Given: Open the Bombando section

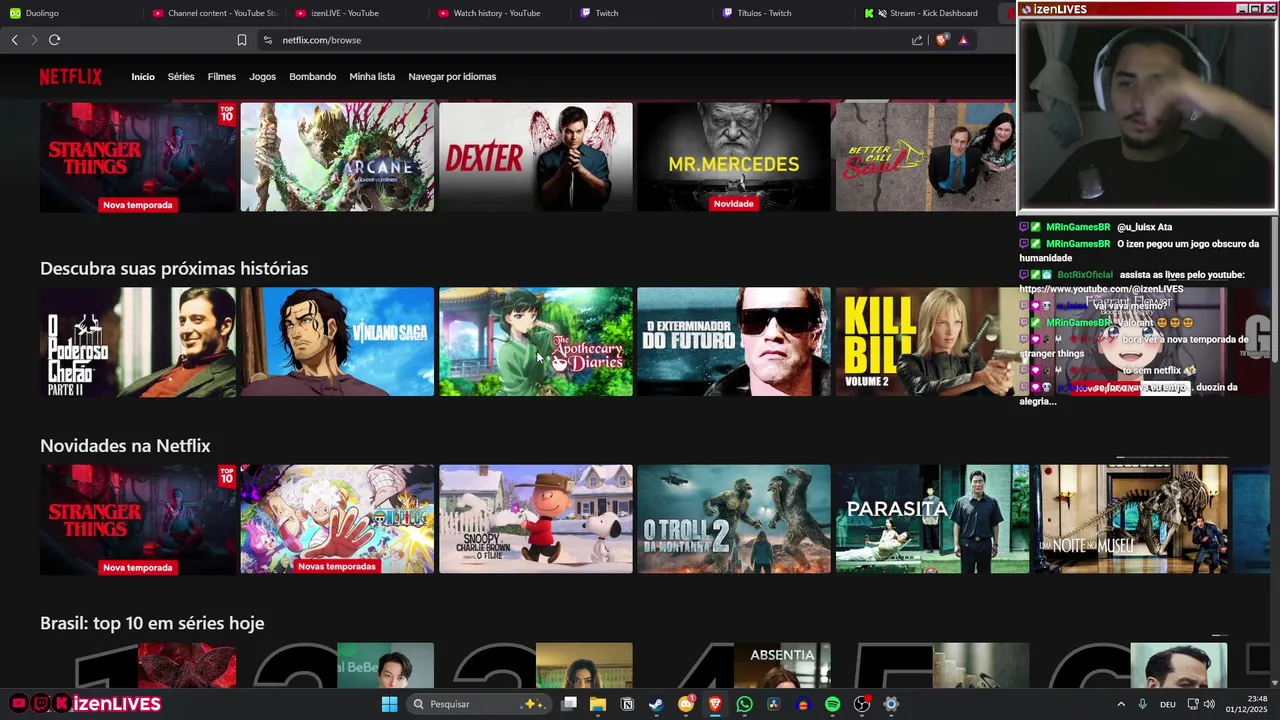Looking at the screenshot, I should (313, 77).
